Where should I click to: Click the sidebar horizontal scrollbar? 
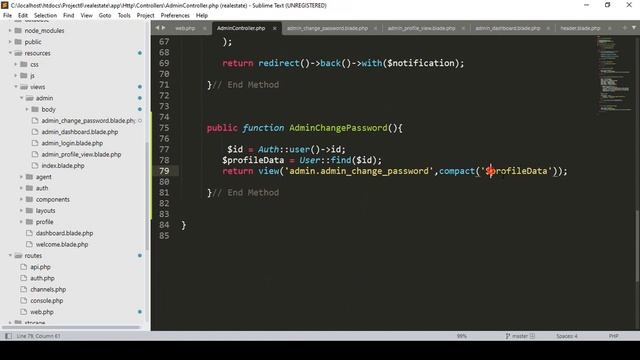click(x=71, y=327)
